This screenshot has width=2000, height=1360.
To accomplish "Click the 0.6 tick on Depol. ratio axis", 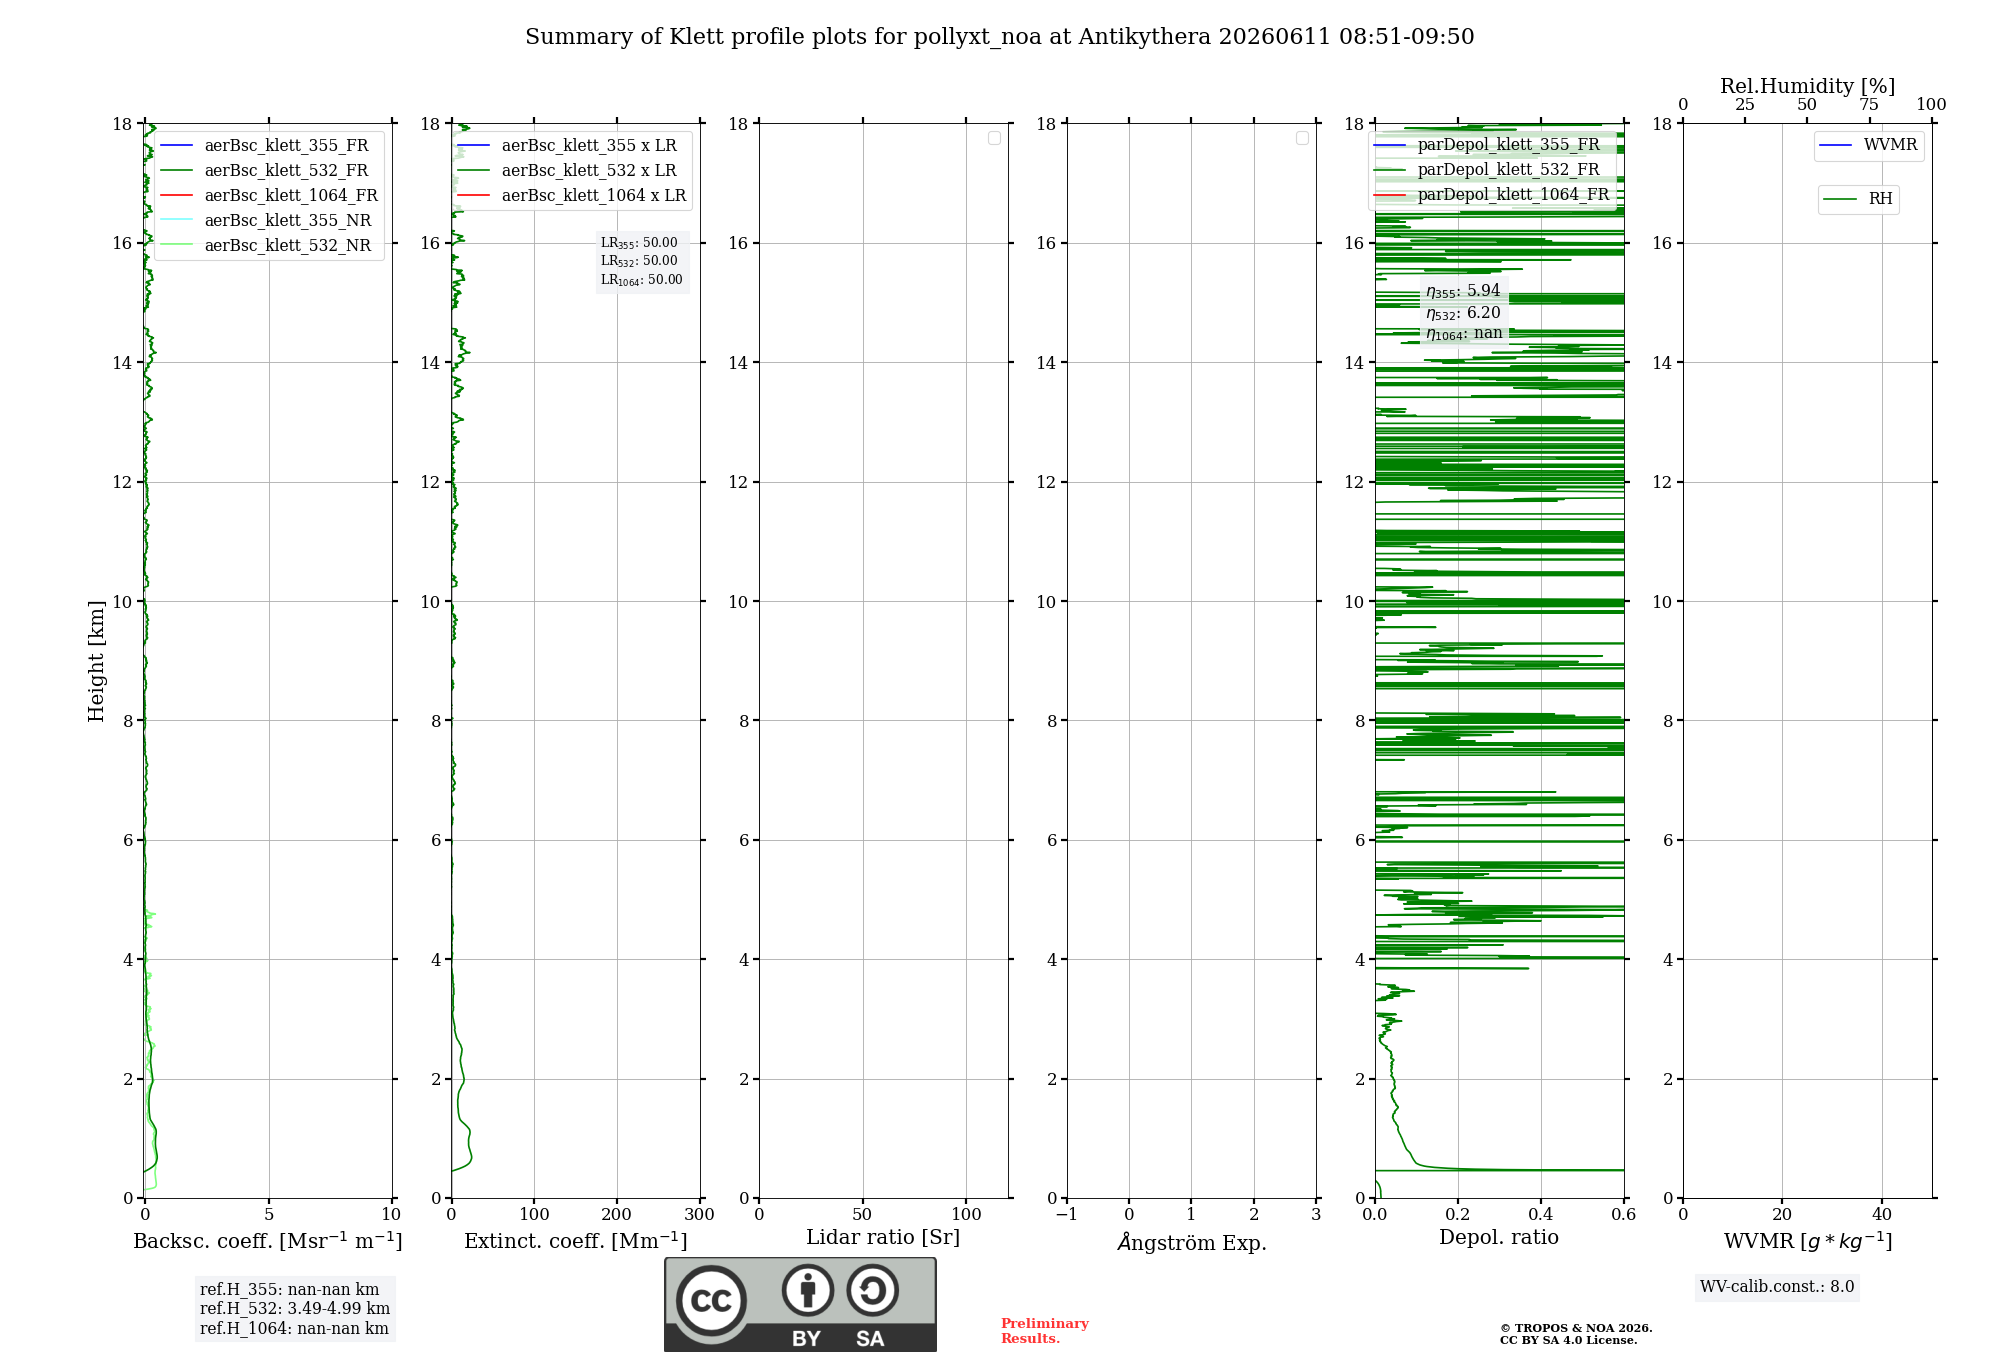I will (1624, 1215).
